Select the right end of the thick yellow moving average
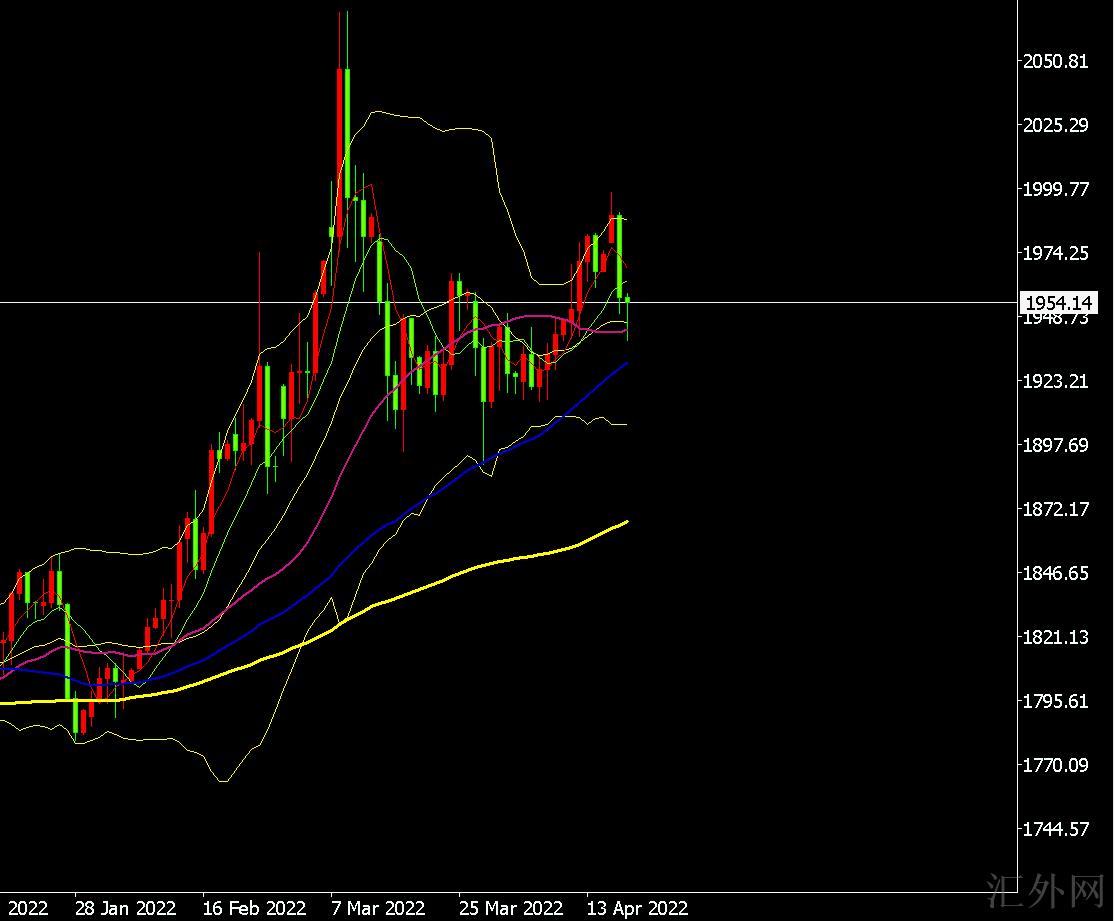The width and height of the screenshot is (1115, 921). pyautogui.click(x=626, y=522)
